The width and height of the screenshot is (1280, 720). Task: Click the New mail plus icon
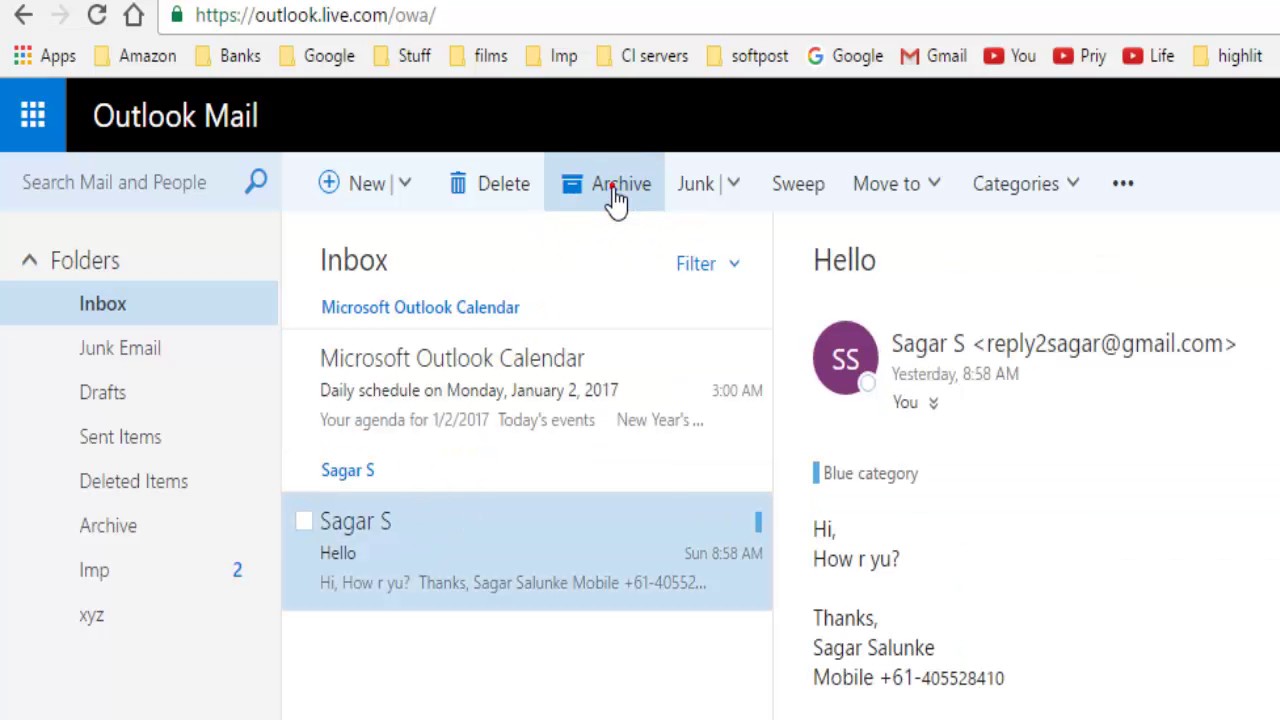coord(329,182)
